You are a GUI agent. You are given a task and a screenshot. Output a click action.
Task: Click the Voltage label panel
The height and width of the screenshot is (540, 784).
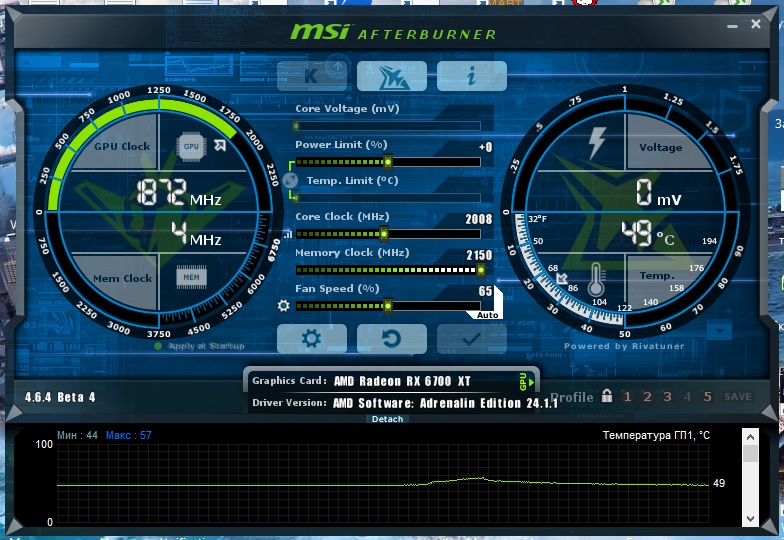(x=660, y=147)
